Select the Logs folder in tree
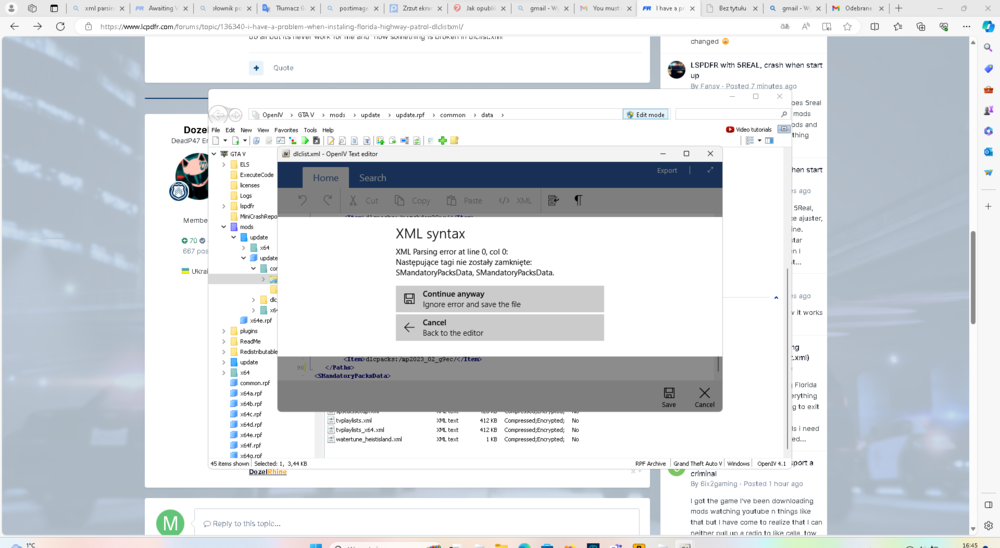Viewport: 1000px width, 548px height. [x=241, y=195]
